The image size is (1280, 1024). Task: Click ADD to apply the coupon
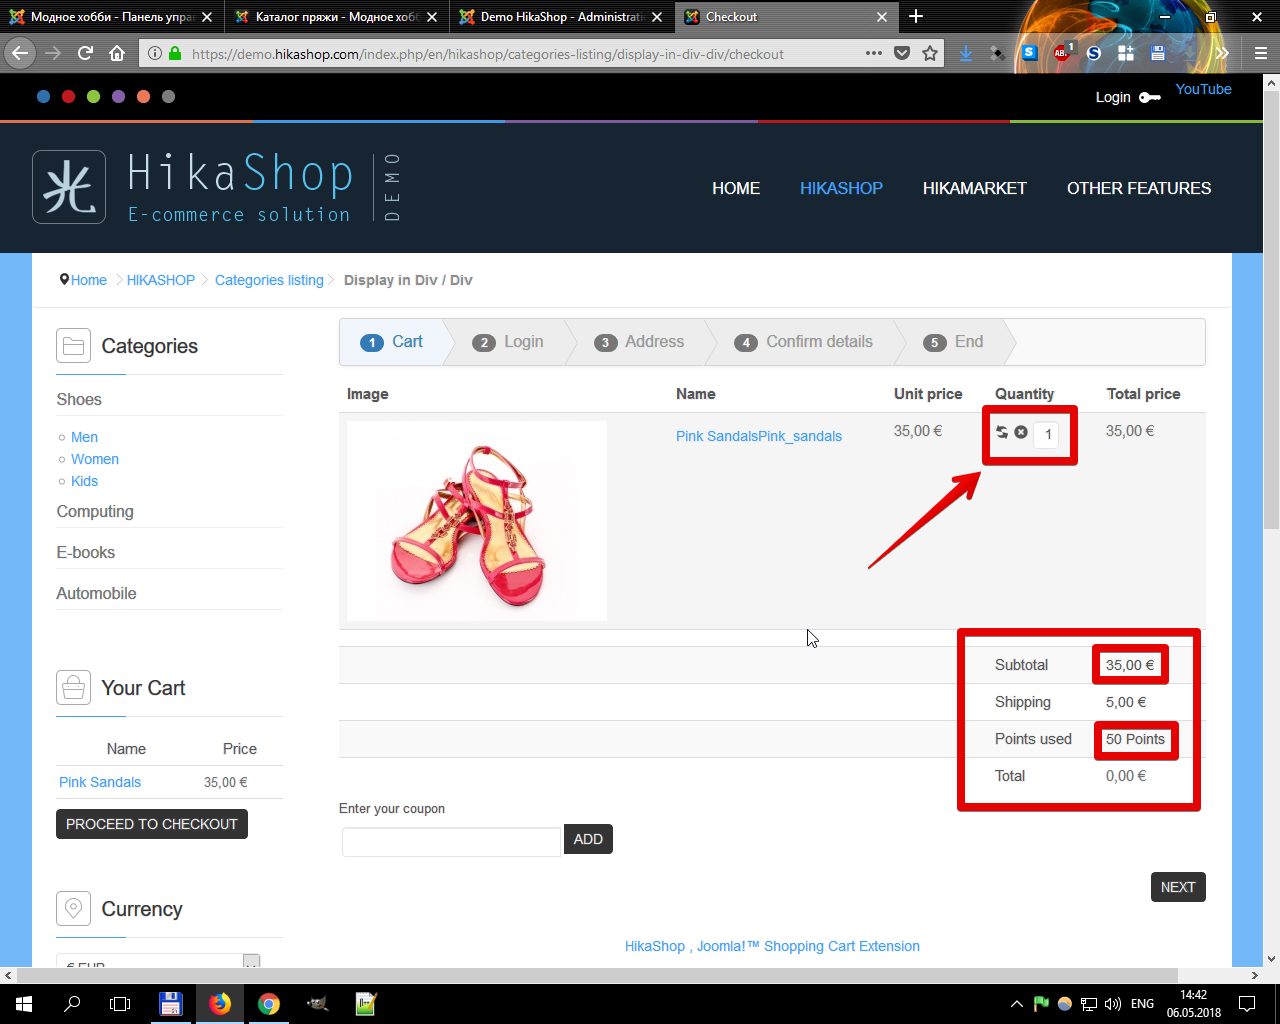[x=588, y=839]
